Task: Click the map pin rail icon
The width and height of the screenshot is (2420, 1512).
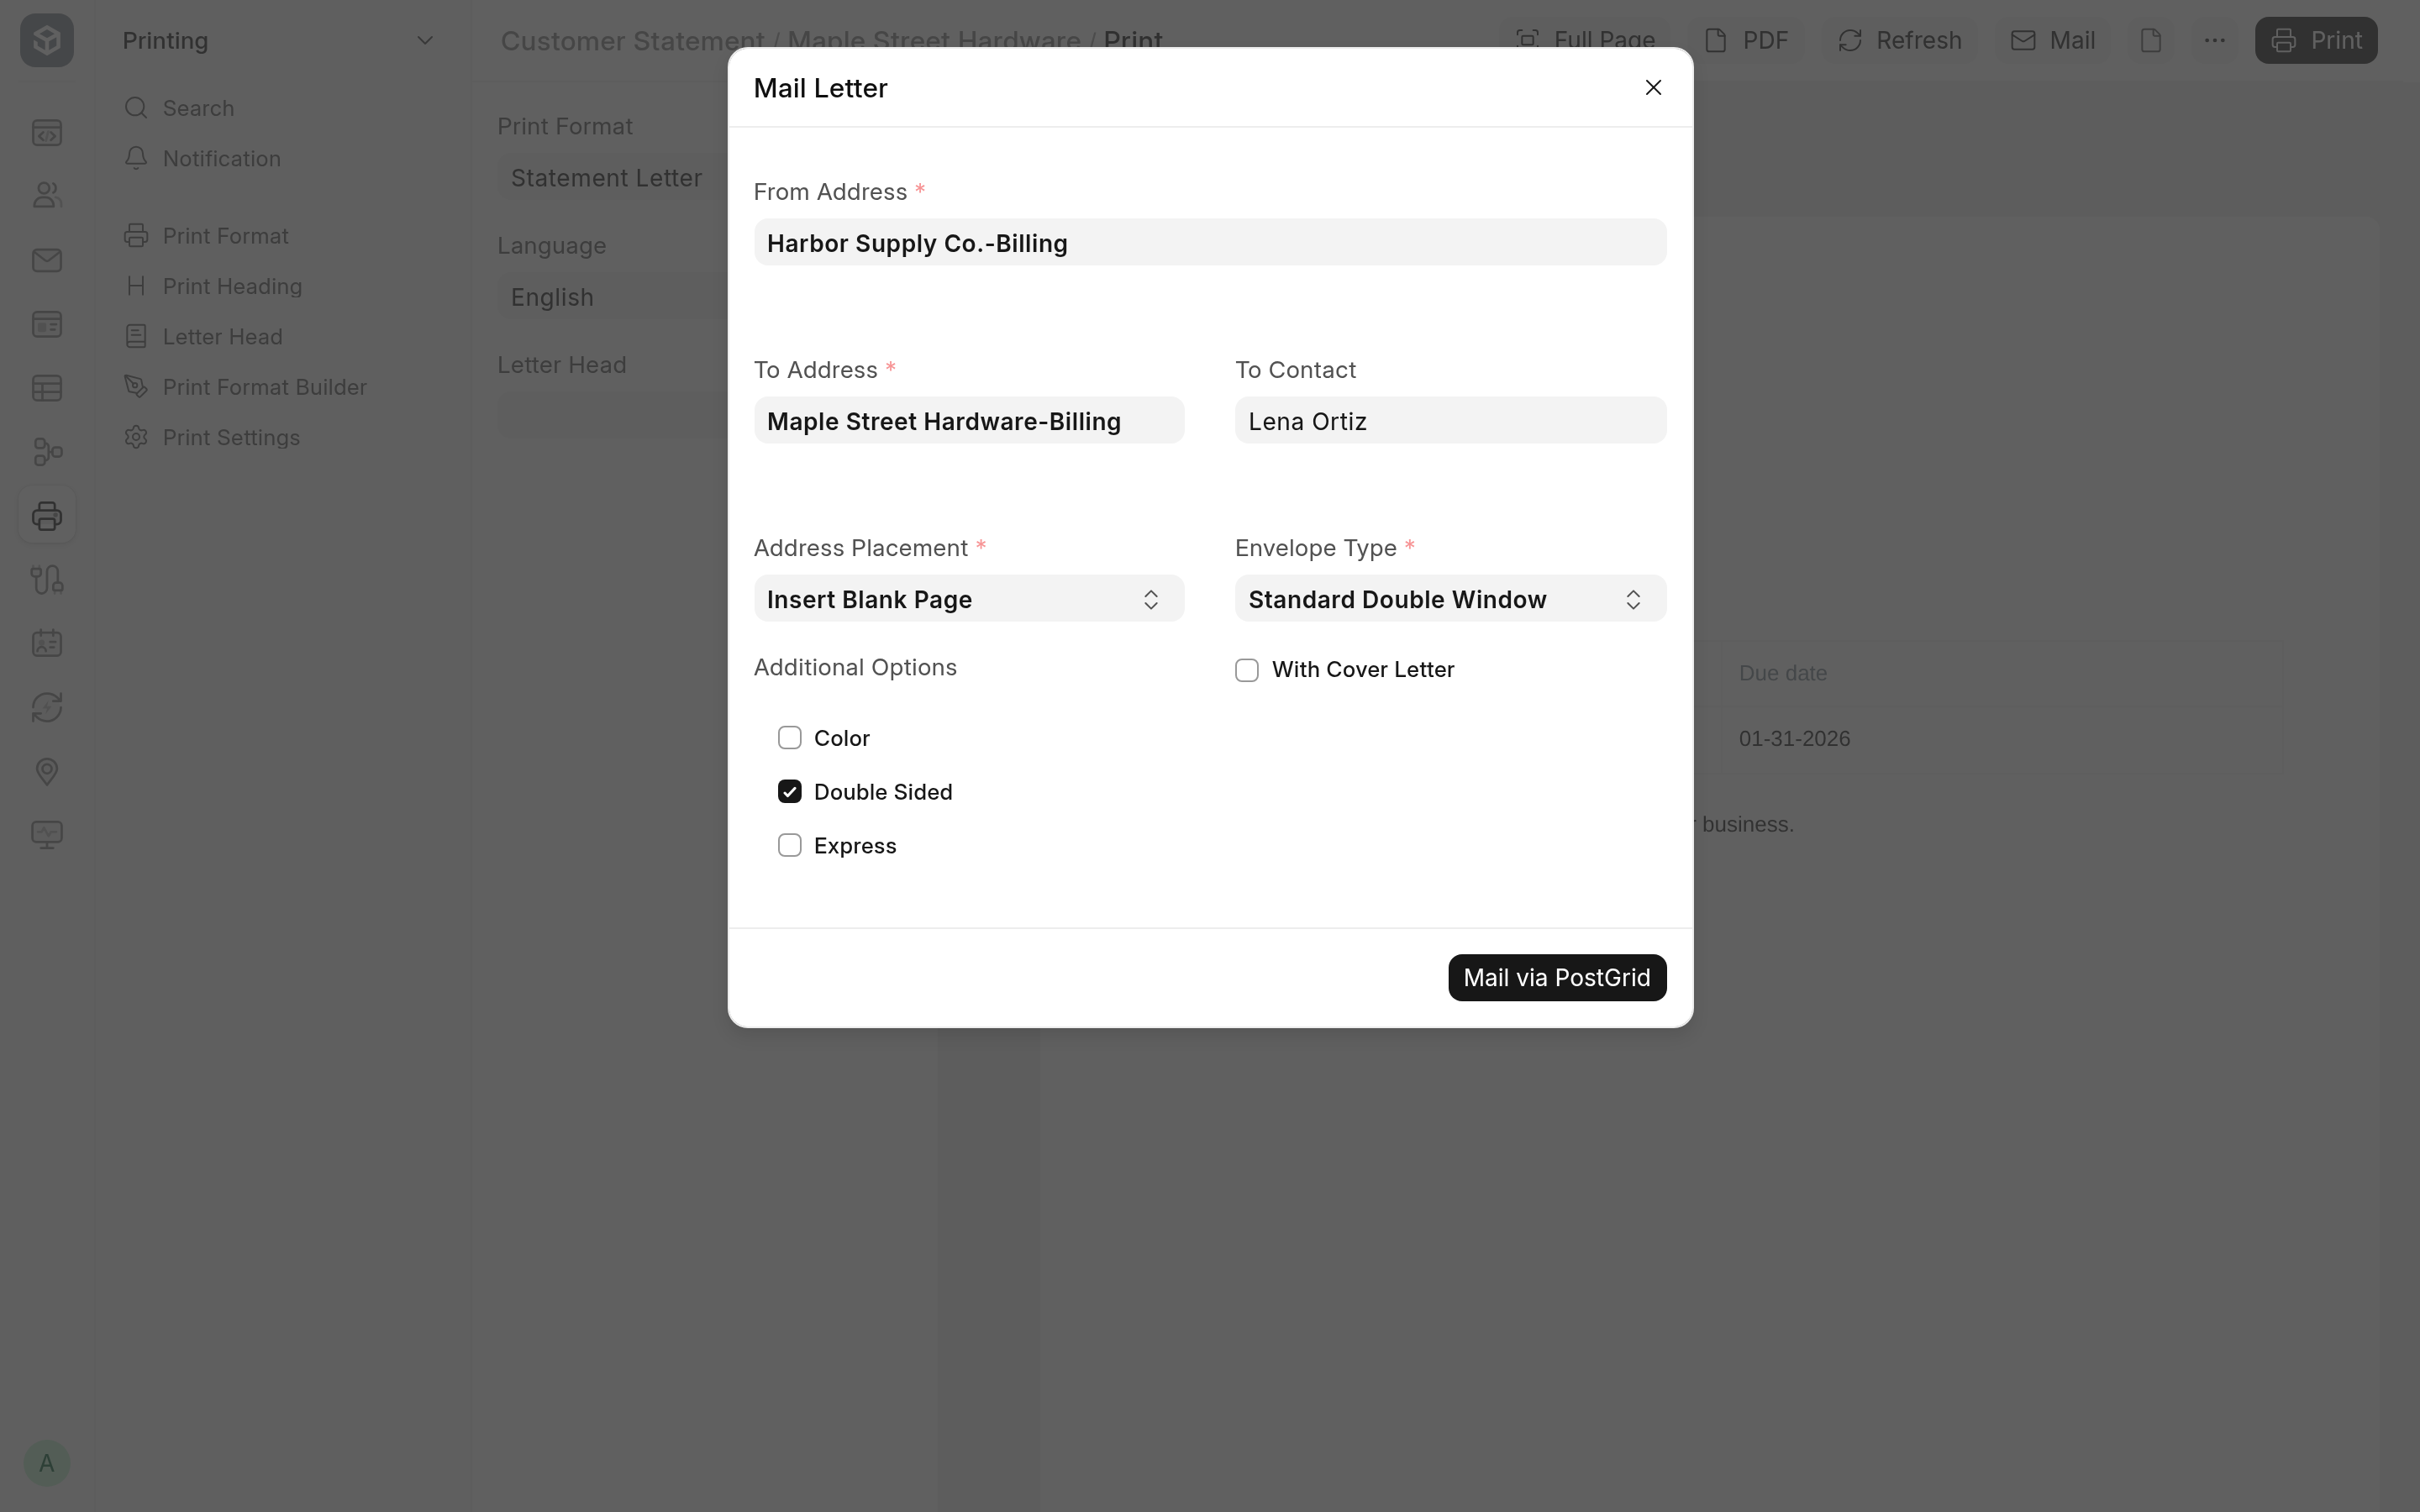Action: click(47, 771)
